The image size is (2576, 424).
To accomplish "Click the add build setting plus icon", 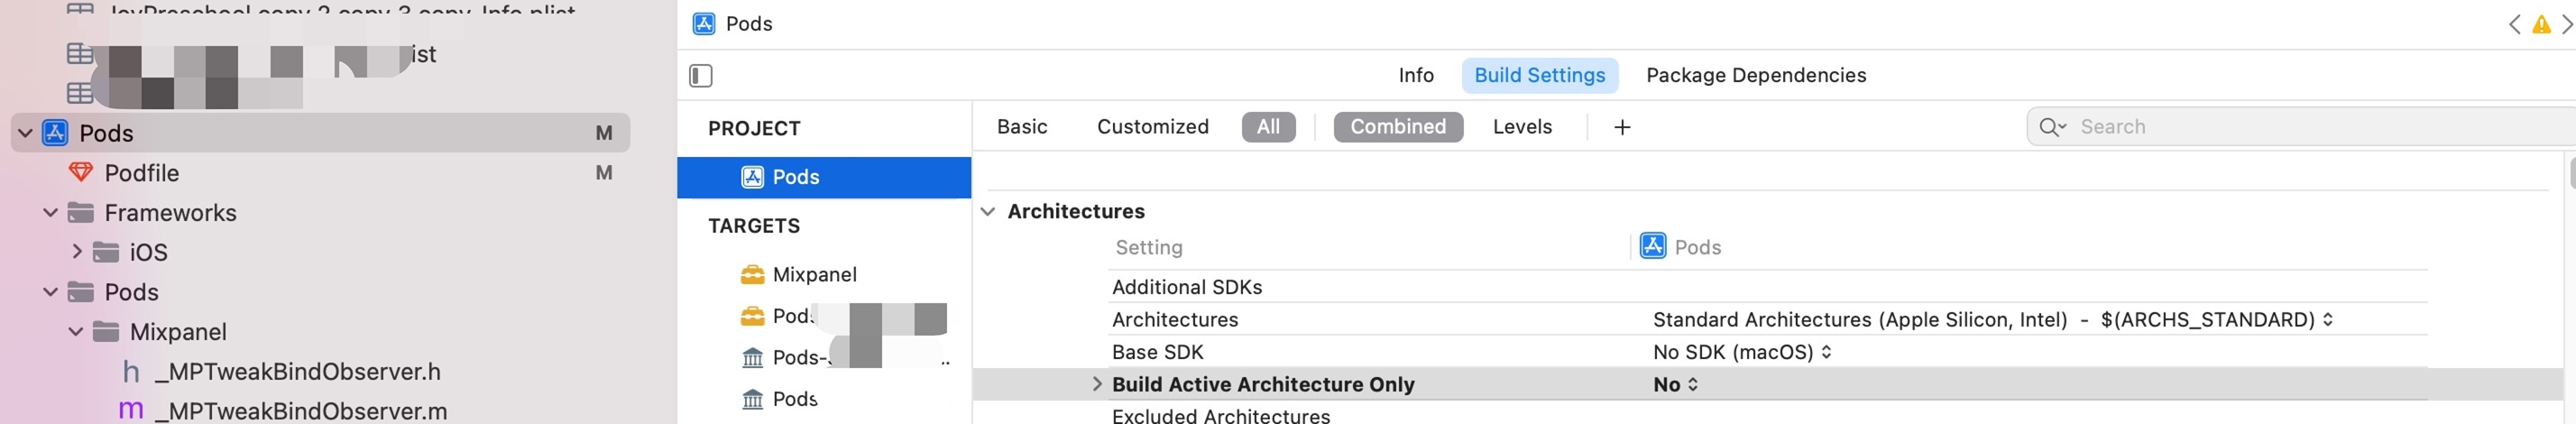I will [1622, 127].
